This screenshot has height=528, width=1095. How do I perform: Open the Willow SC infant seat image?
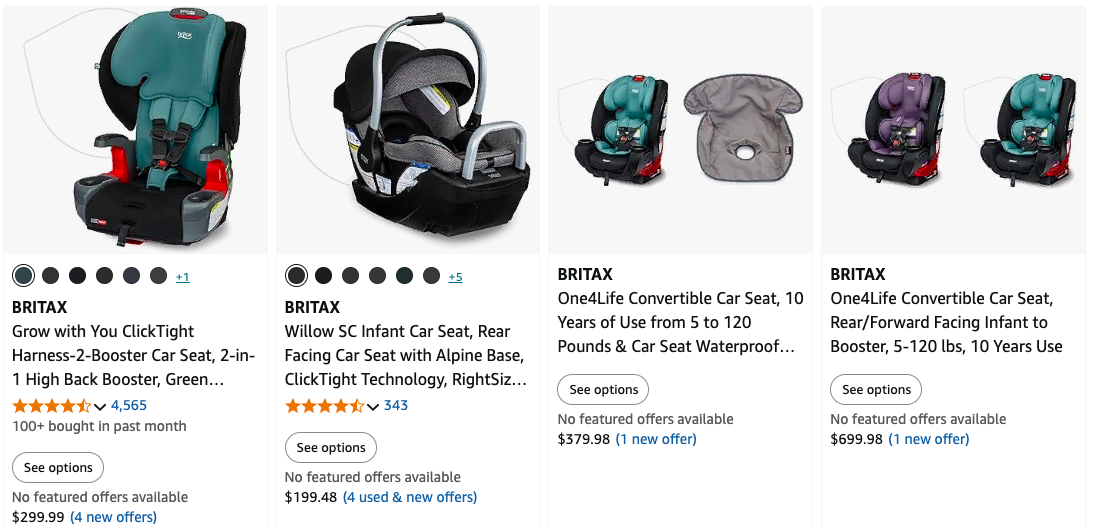pos(408,130)
